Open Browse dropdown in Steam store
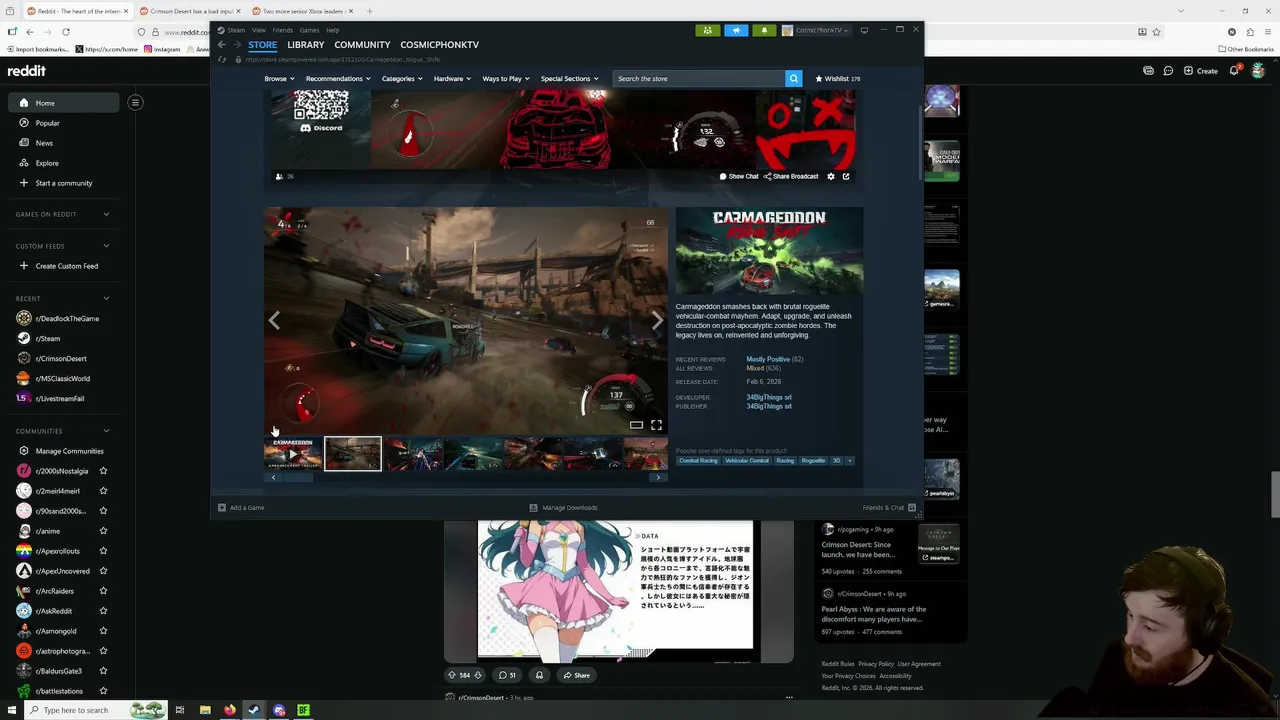 click(279, 78)
